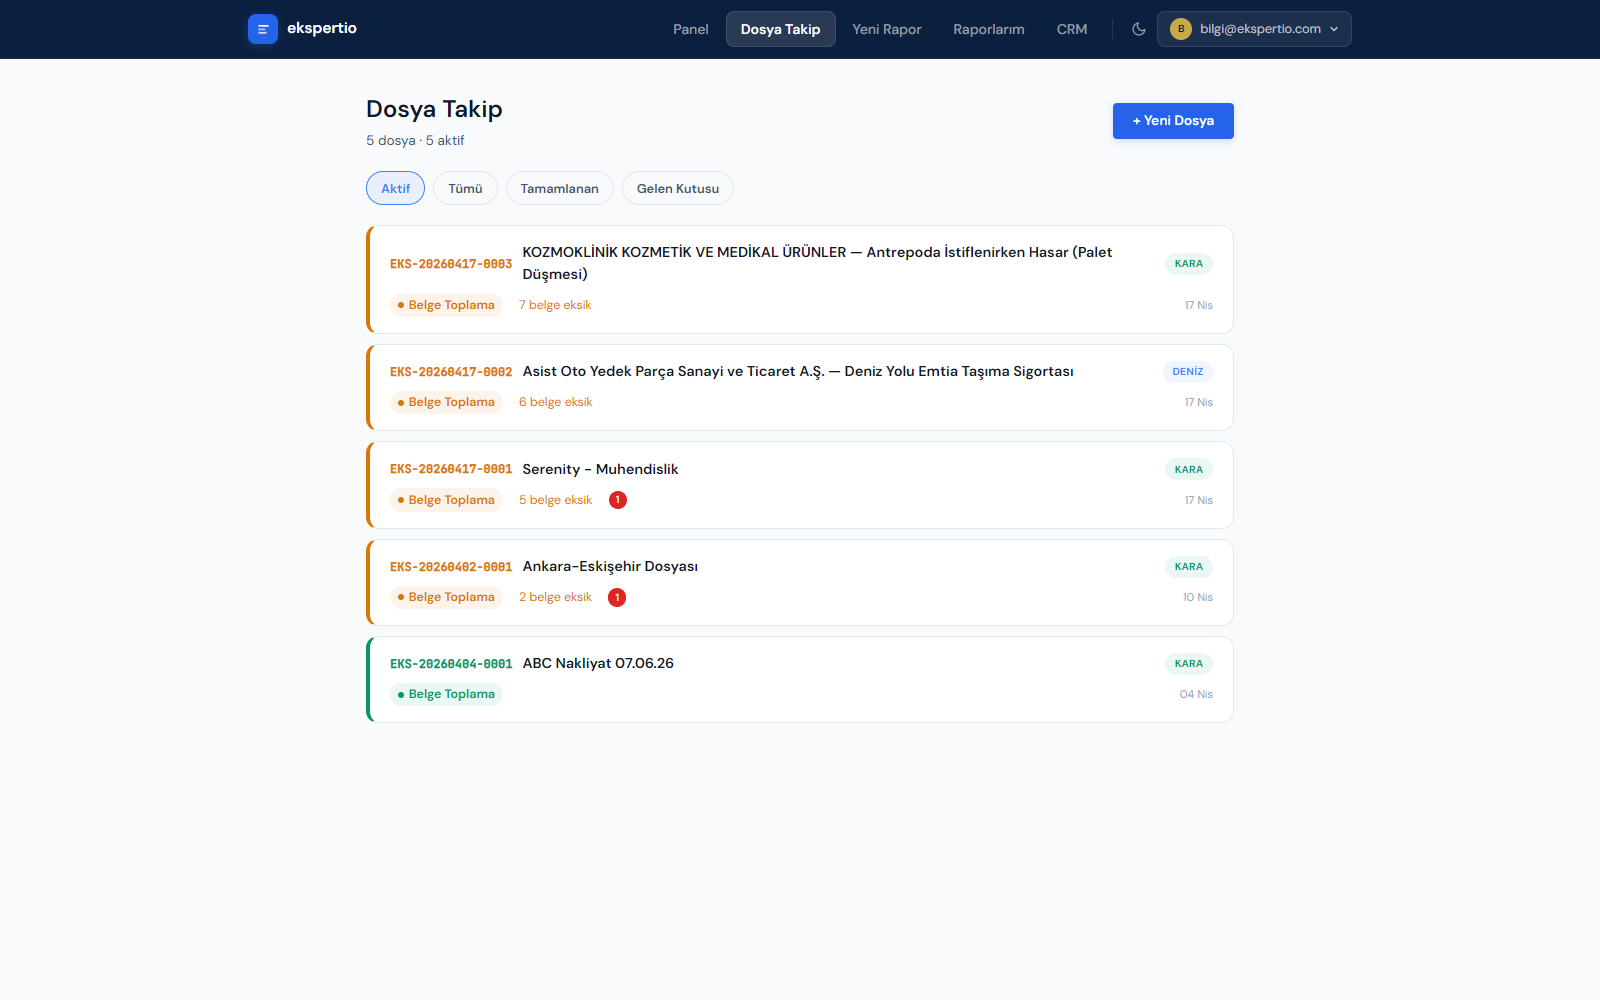Screen dimensions: 1600x1000
Task: Toggle dark mode moon icon
Action: [x=1138, y=29]
